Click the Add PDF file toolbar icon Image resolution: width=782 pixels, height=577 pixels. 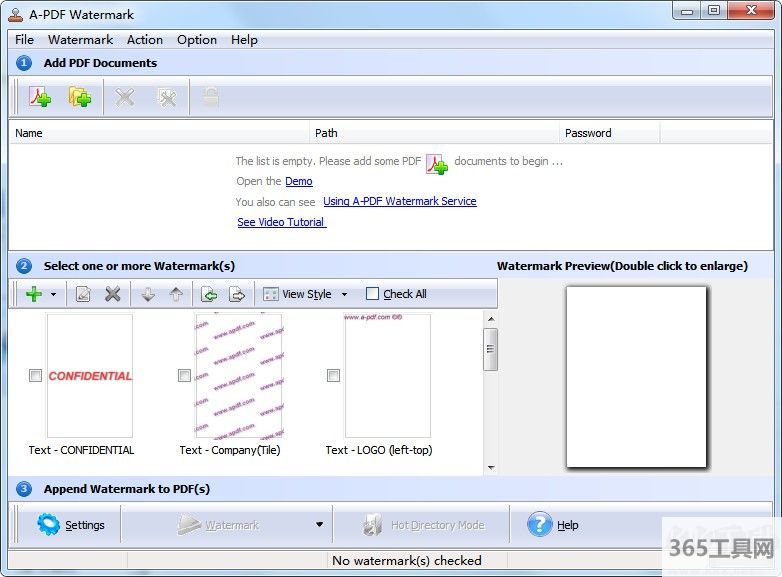[x=40, y=97]
